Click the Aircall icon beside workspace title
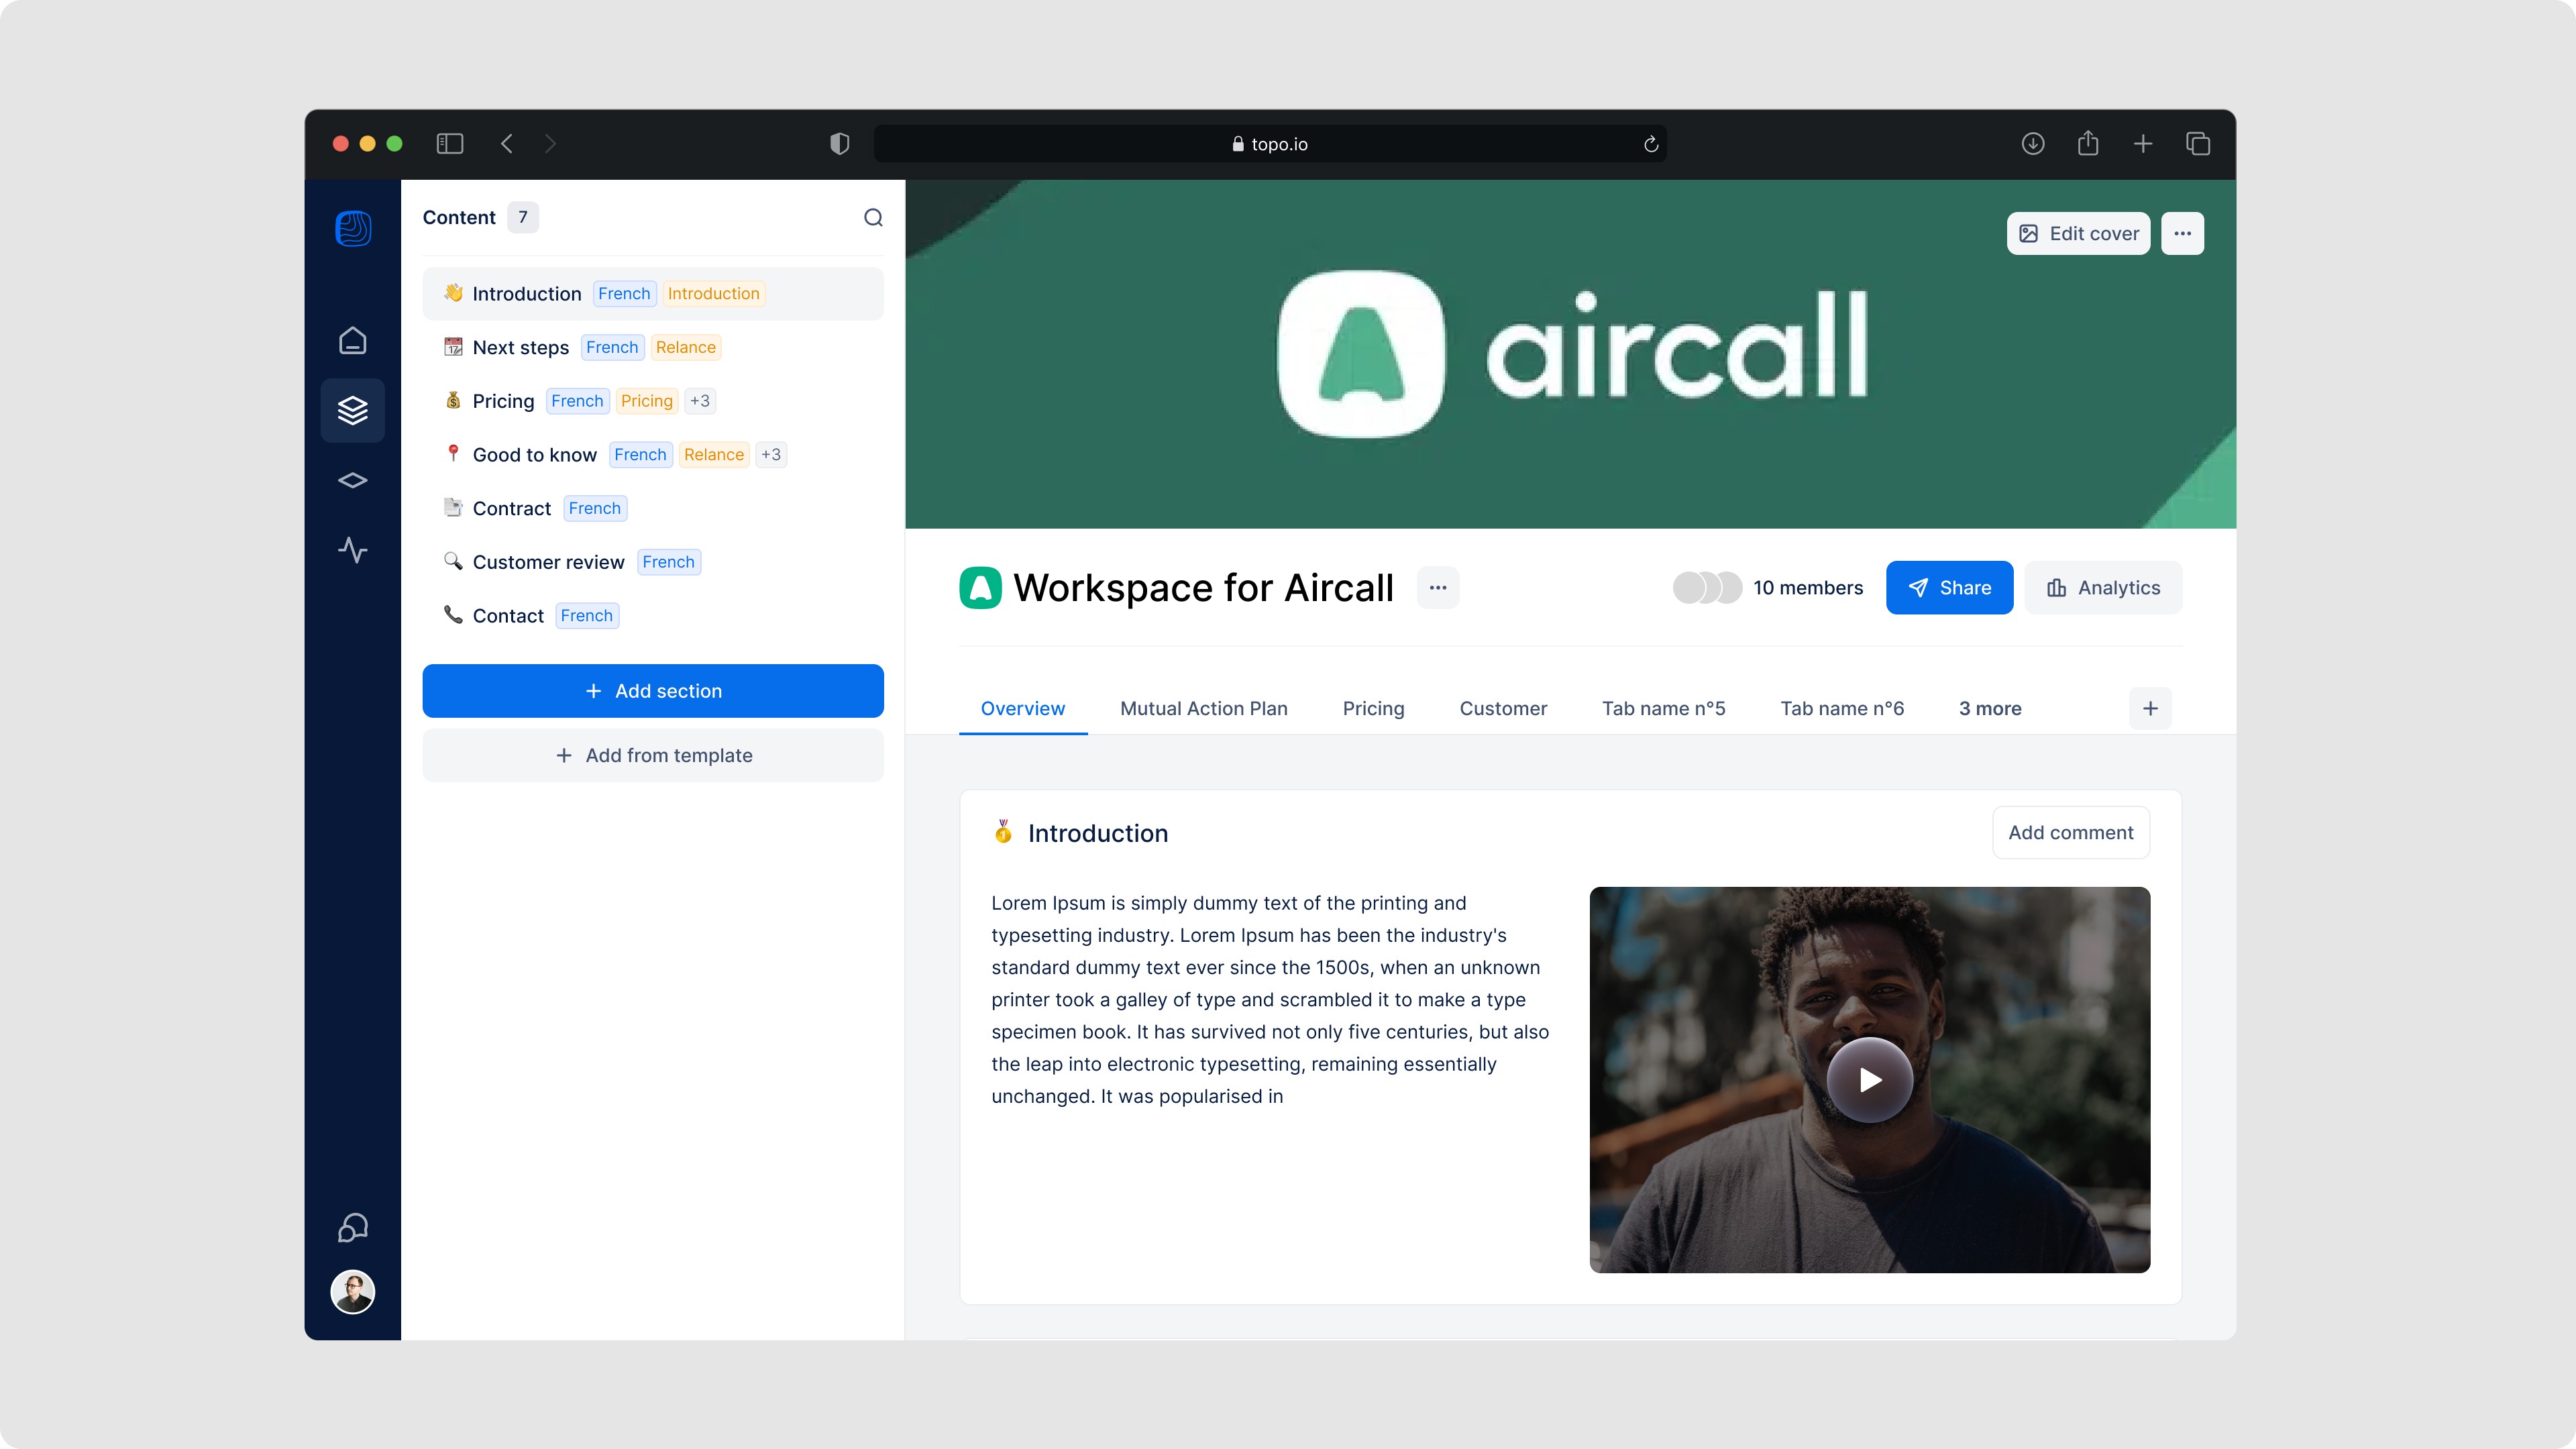This screenshot has height=1449, width=2576. pyautogui.click(x=980, y=587)
